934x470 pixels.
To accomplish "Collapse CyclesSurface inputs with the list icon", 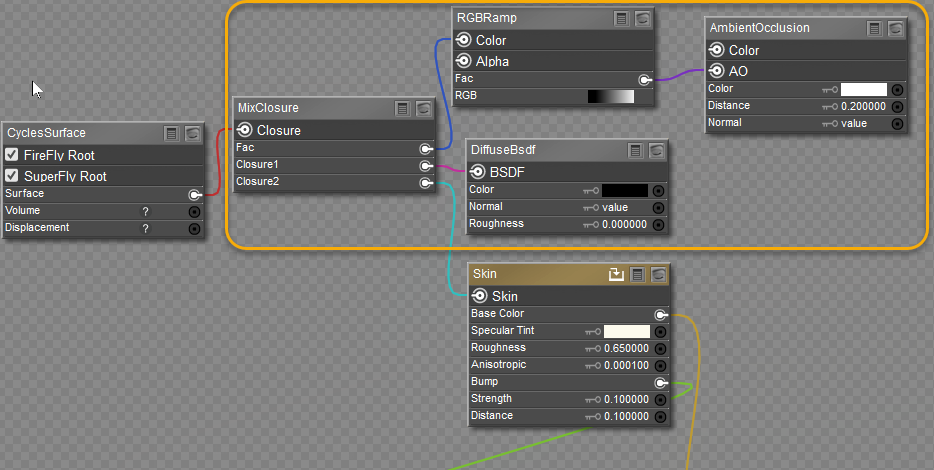I will (x=172, y=133).
